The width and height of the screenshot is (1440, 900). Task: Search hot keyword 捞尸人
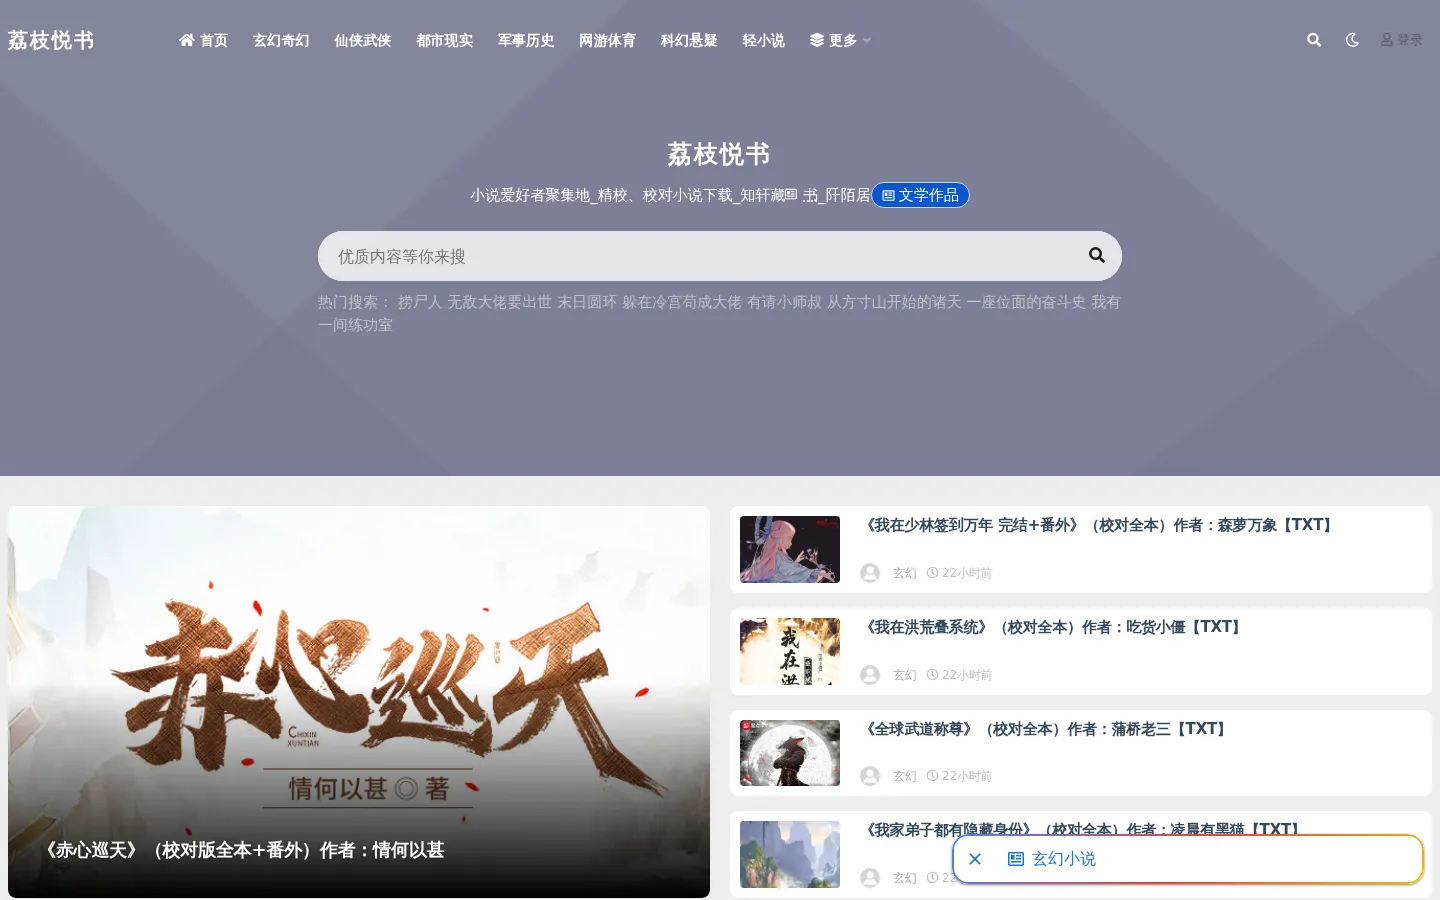pyautogui.click(x=420, y=302)
